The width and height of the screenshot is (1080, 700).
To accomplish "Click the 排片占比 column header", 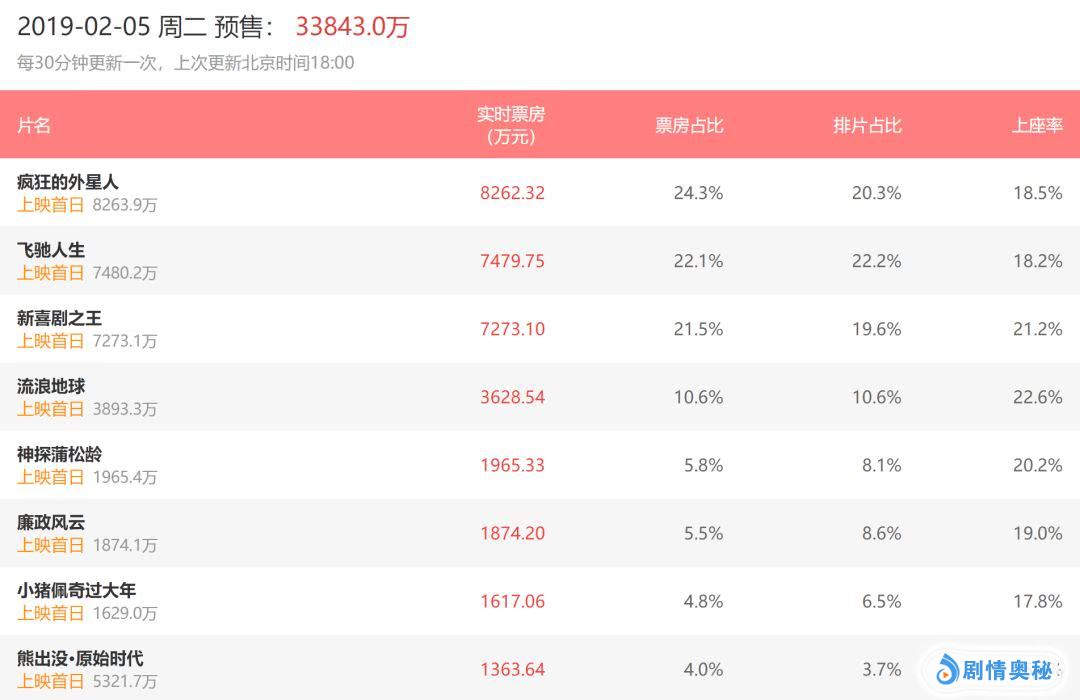I will tap(867, 125).
